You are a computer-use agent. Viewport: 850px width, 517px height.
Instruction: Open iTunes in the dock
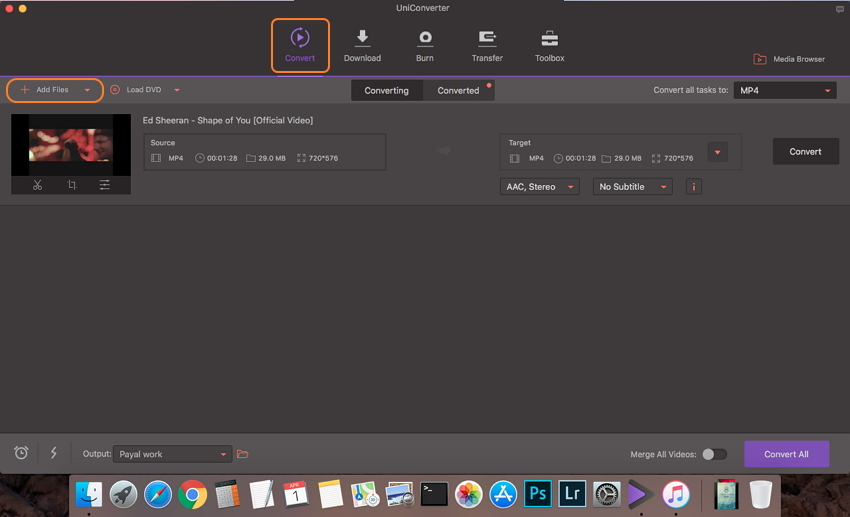pos(676,494)
